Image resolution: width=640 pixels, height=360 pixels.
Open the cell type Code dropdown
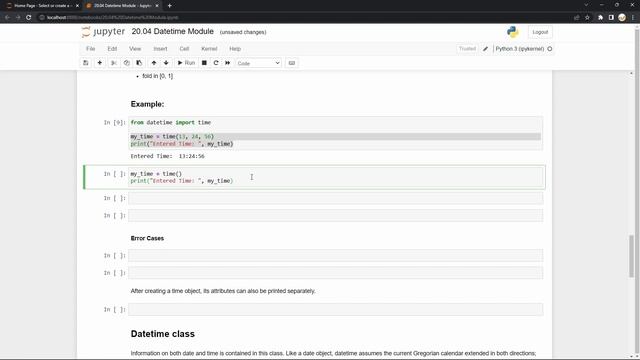[258, 63]
